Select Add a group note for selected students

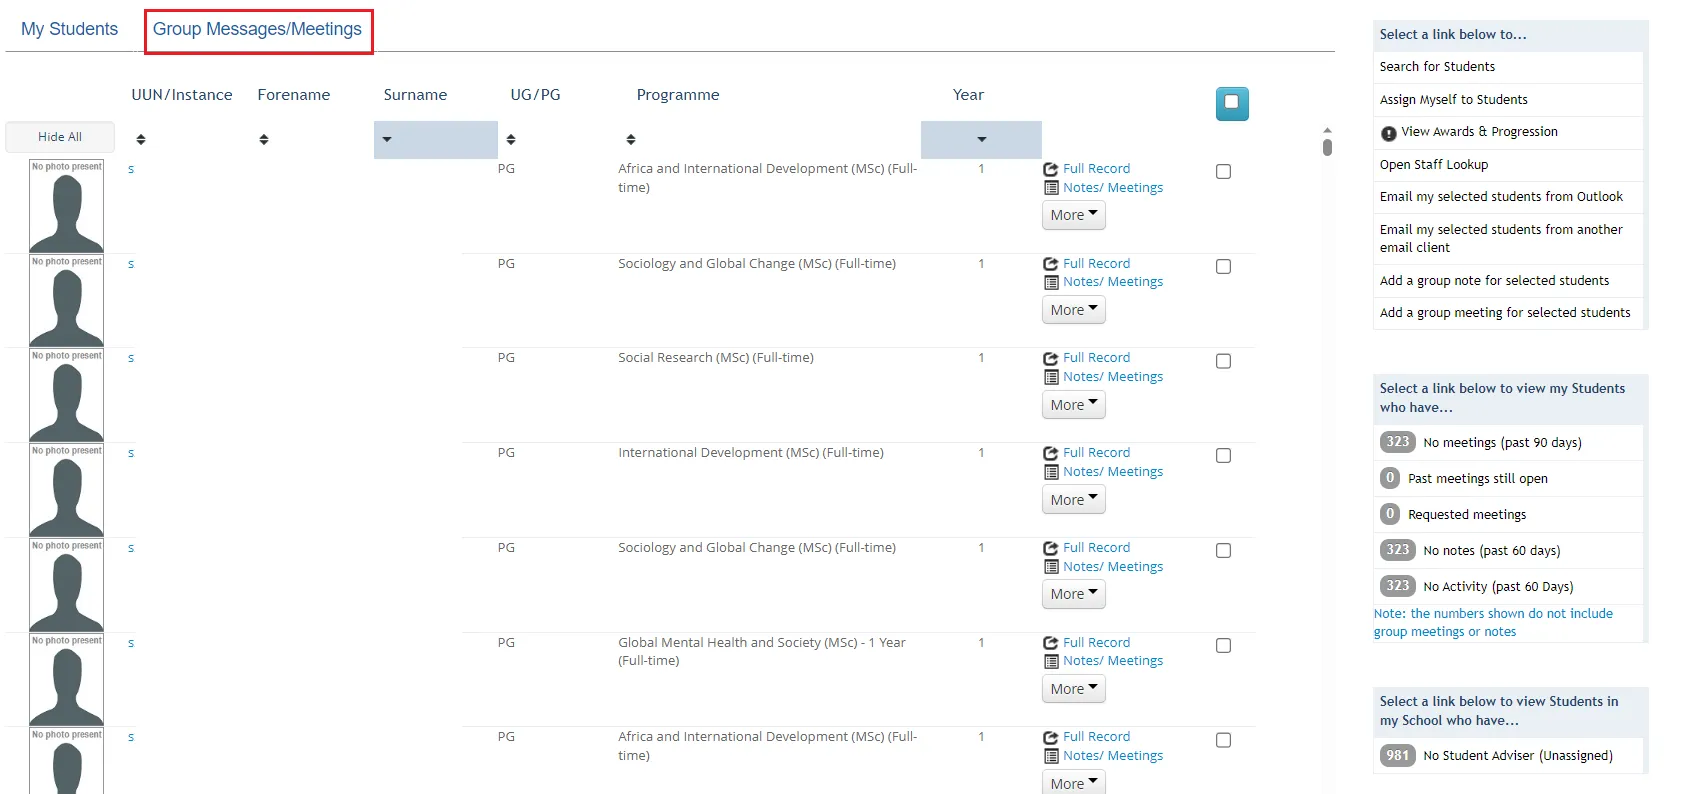coord(1494,281)
